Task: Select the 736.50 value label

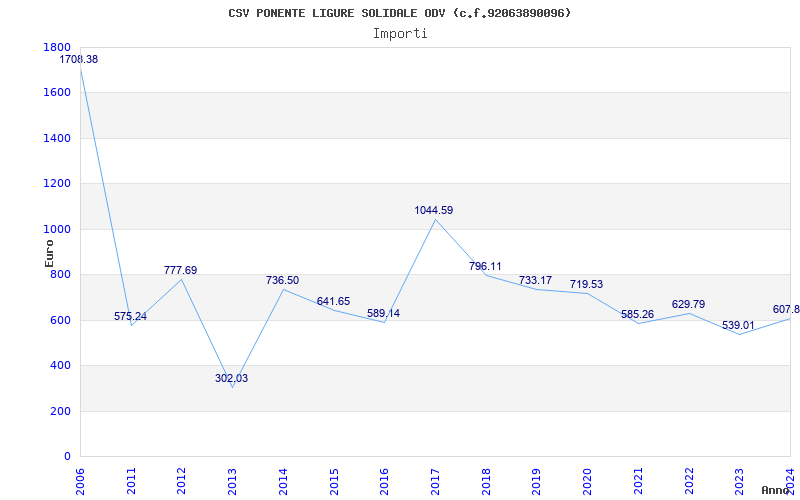Action: tap(282, 281)
